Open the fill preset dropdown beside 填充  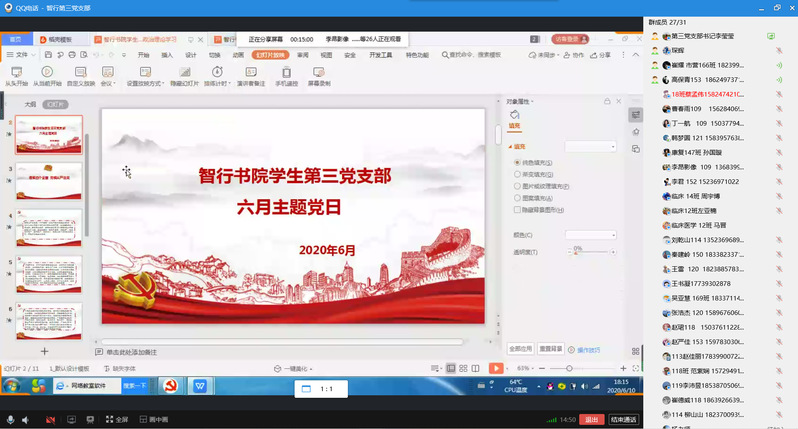click(592, 147)
